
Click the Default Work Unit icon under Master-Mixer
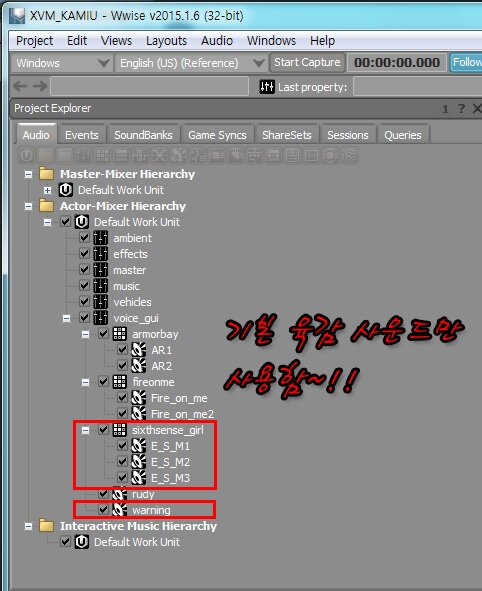pyautogui.click(x=66, y=190)
